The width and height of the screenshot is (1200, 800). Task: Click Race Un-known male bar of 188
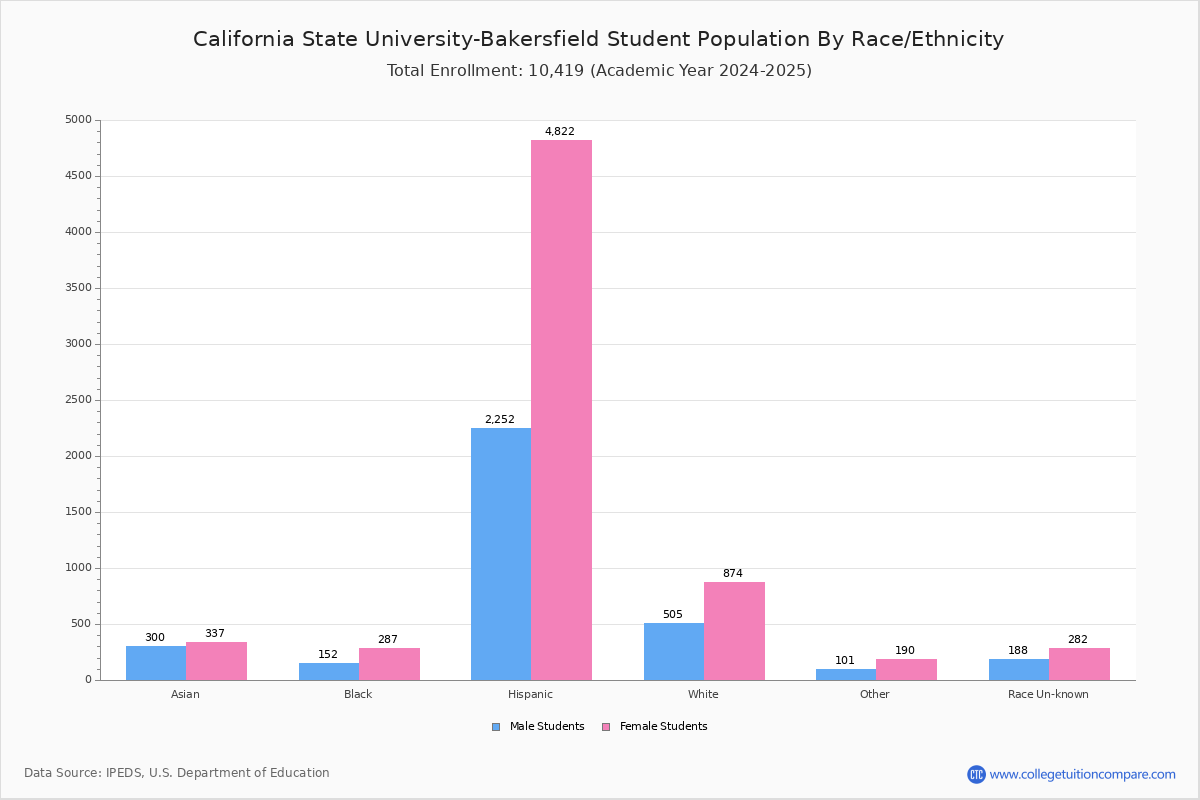click(x=1019, y=670)
